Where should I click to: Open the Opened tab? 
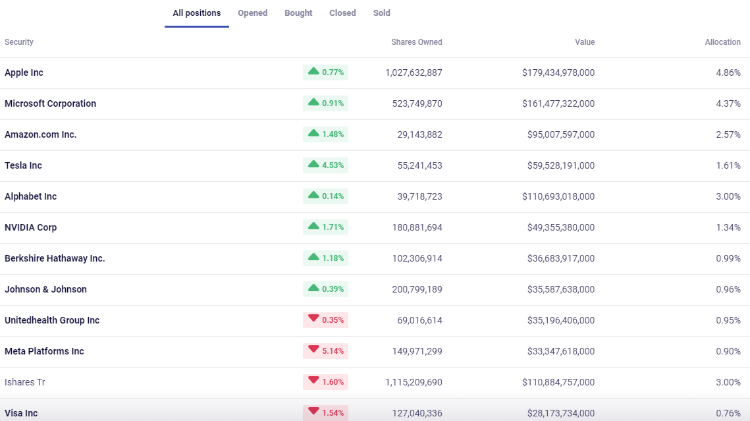pyautogui.click(x=253, y=13)
